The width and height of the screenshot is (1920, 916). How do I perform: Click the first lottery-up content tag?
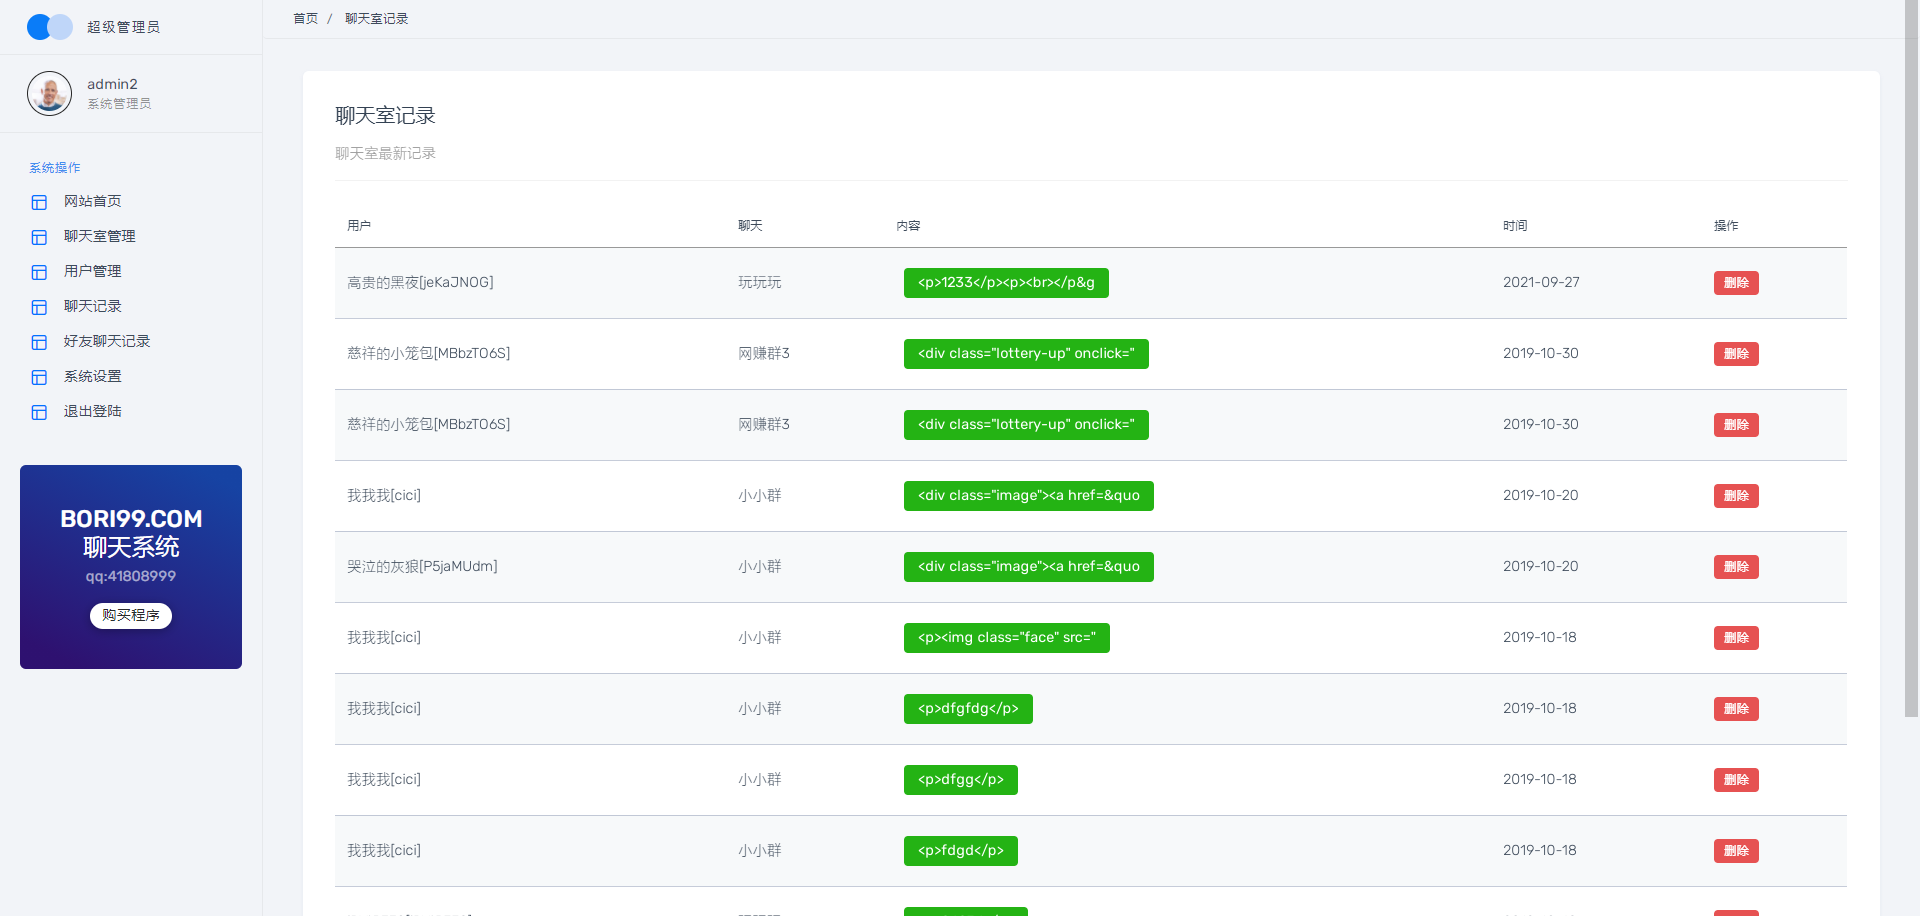[x=1026, y=354]
